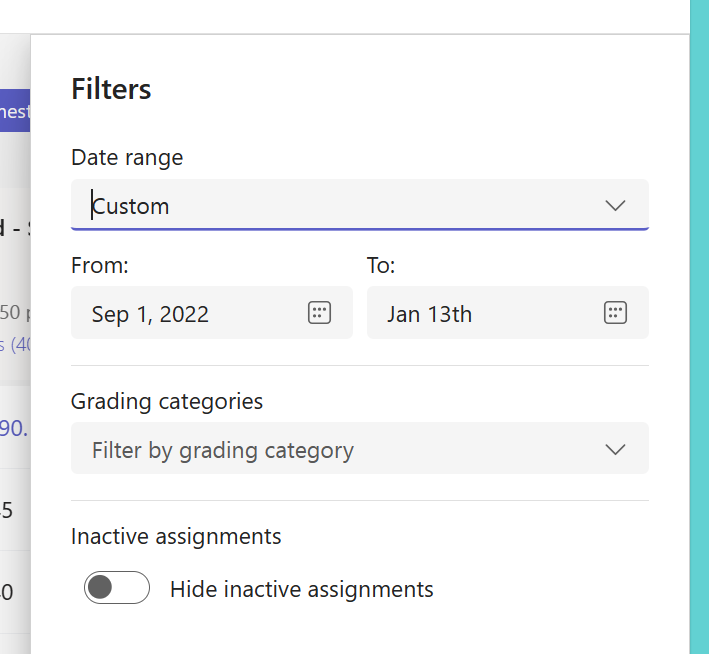Image resolution: width=709 pixels, height=654 pixels.
Task: Click the 'Grading categories' section label
Action: tap(167, 401)
